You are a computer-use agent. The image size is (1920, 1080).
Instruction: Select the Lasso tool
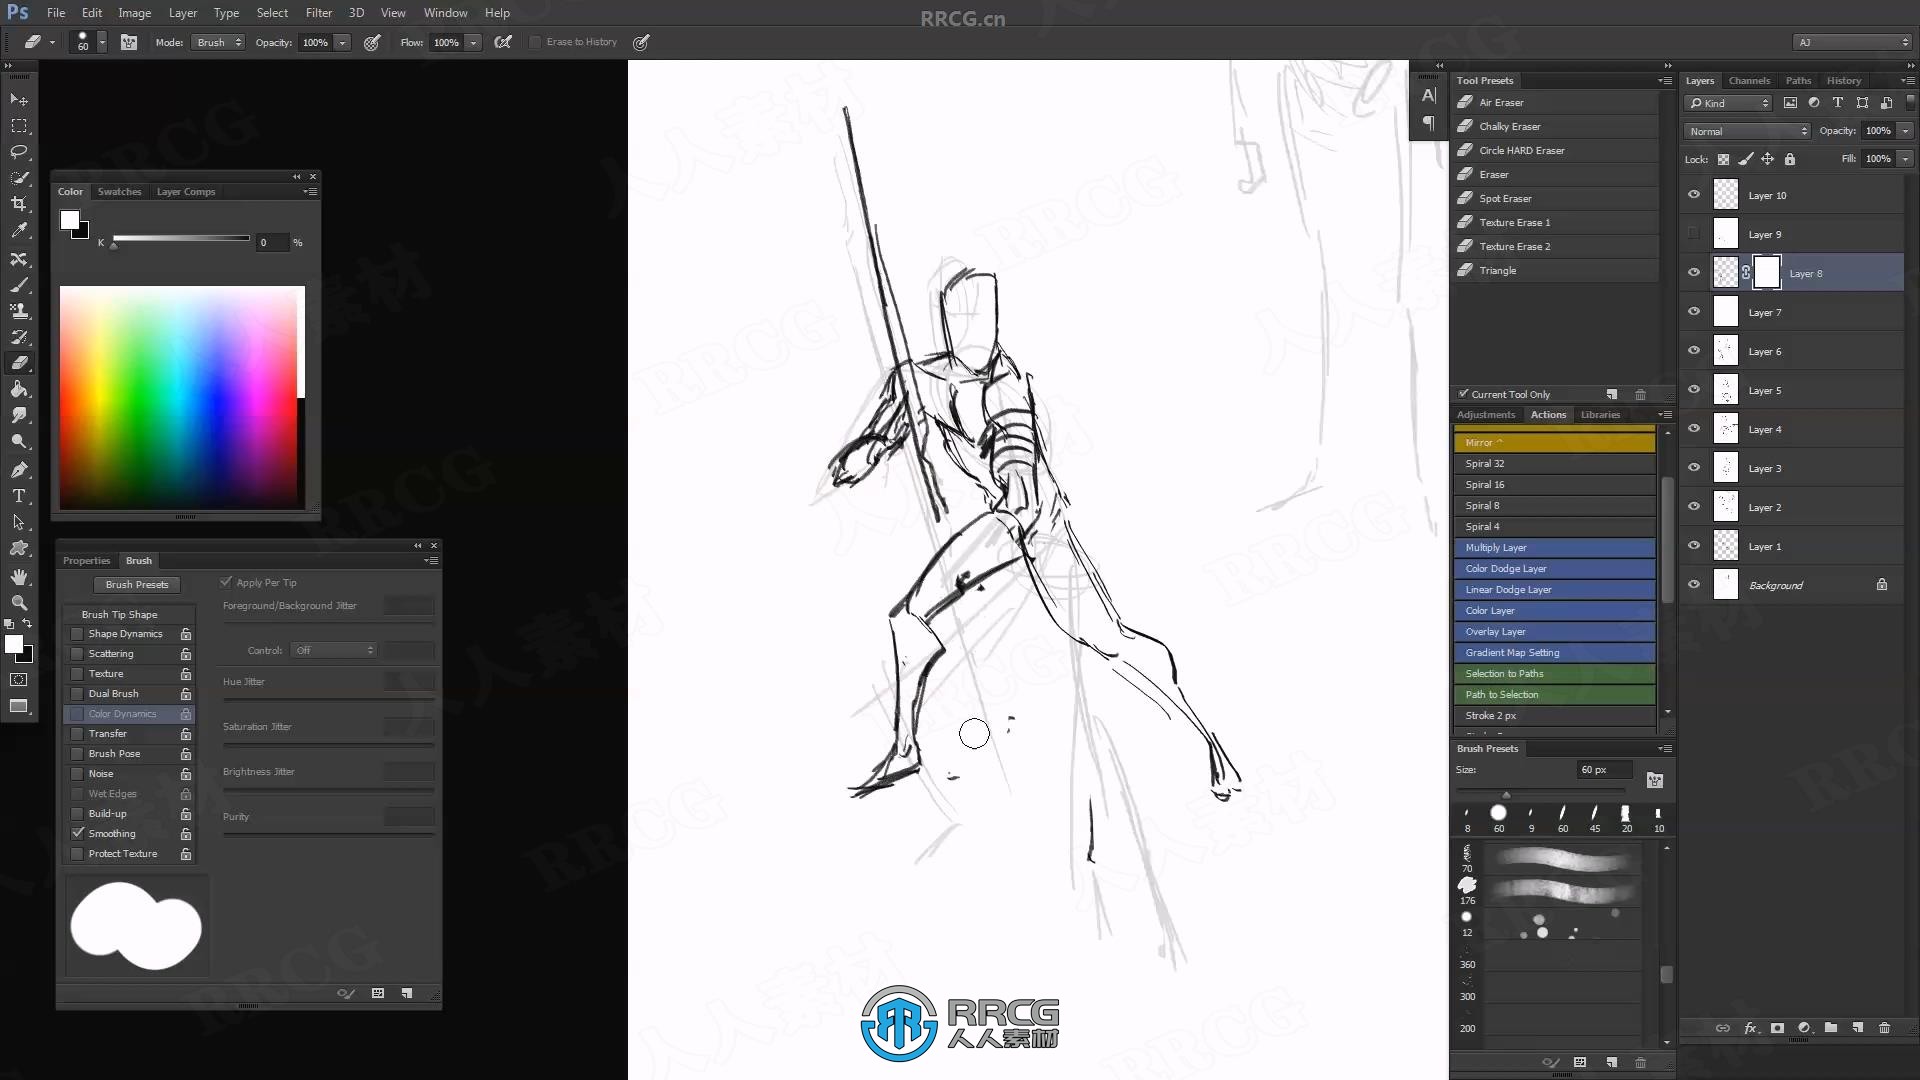pos(19,152)
